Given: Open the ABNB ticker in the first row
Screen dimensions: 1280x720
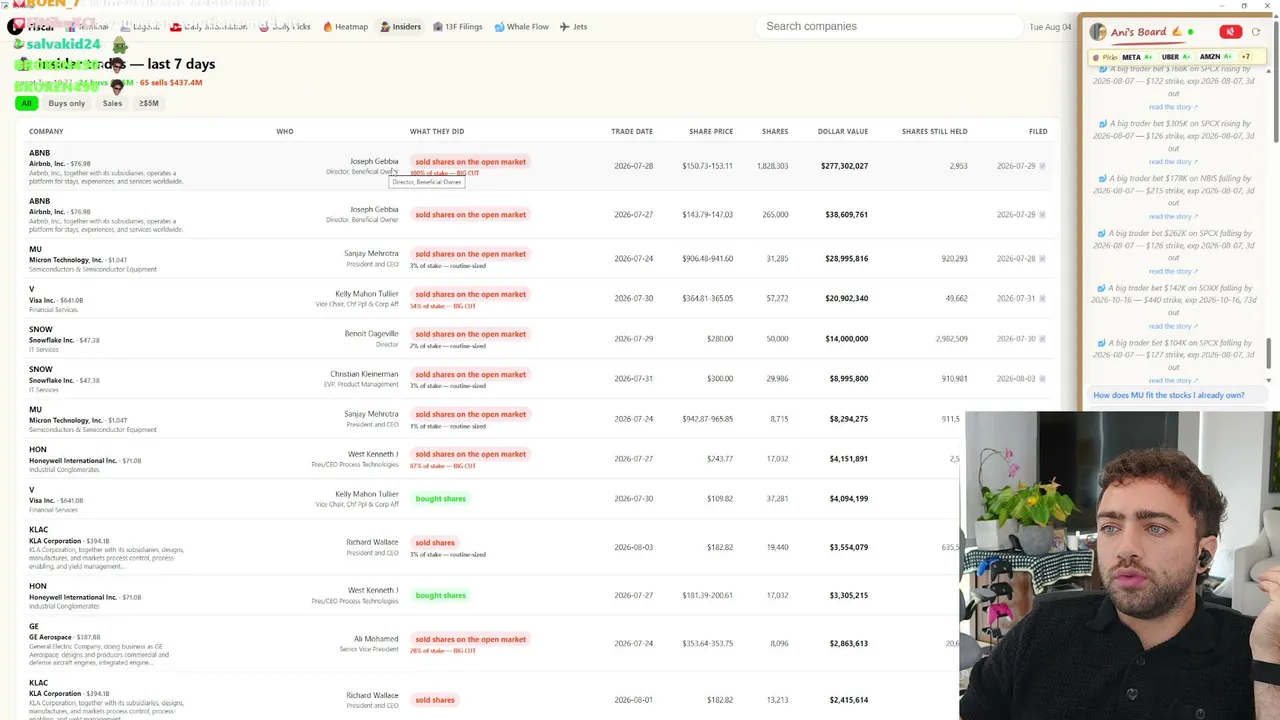Looking at the screenshot, I should click(39, 153).
